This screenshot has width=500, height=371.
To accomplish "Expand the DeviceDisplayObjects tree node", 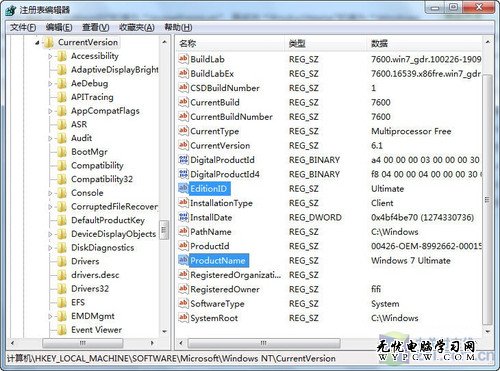I will [50, 234].
